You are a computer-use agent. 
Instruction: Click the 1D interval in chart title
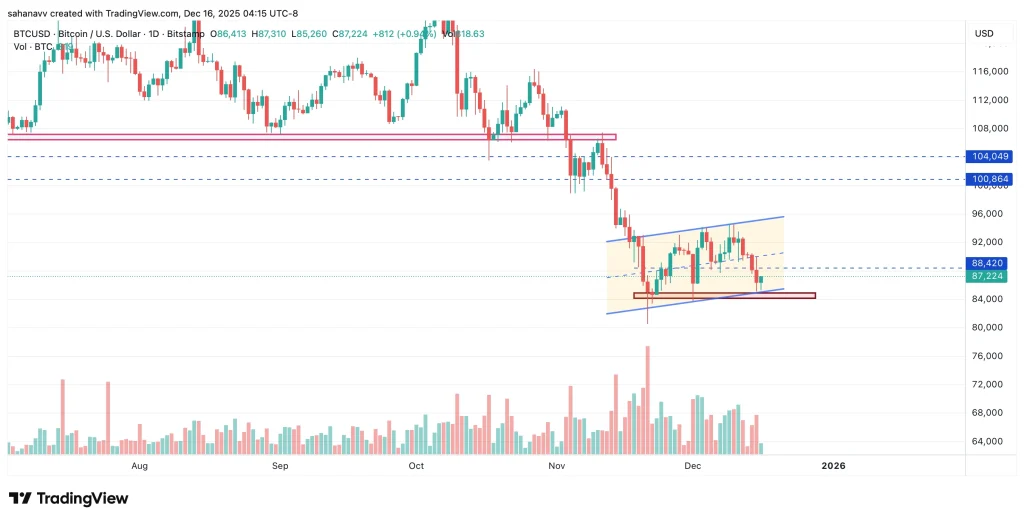(x=154, y=34)
